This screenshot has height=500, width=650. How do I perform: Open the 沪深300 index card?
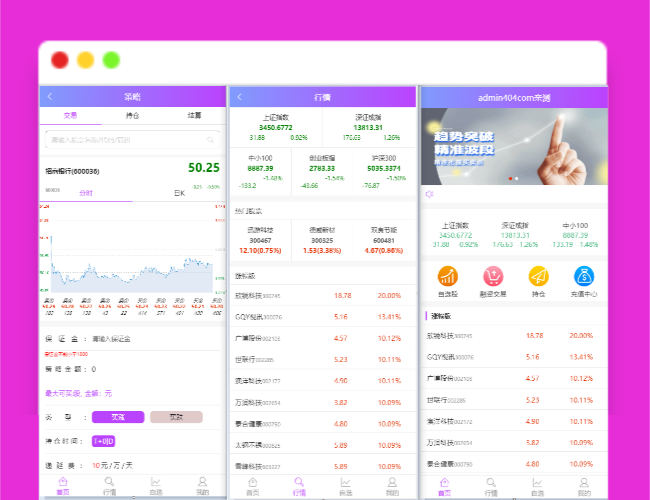pos(384,172)
